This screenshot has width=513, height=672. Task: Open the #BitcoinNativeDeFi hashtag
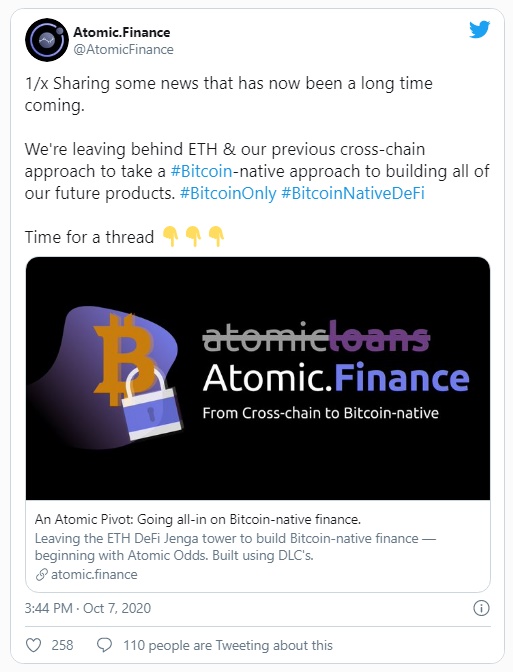point(353,193)
